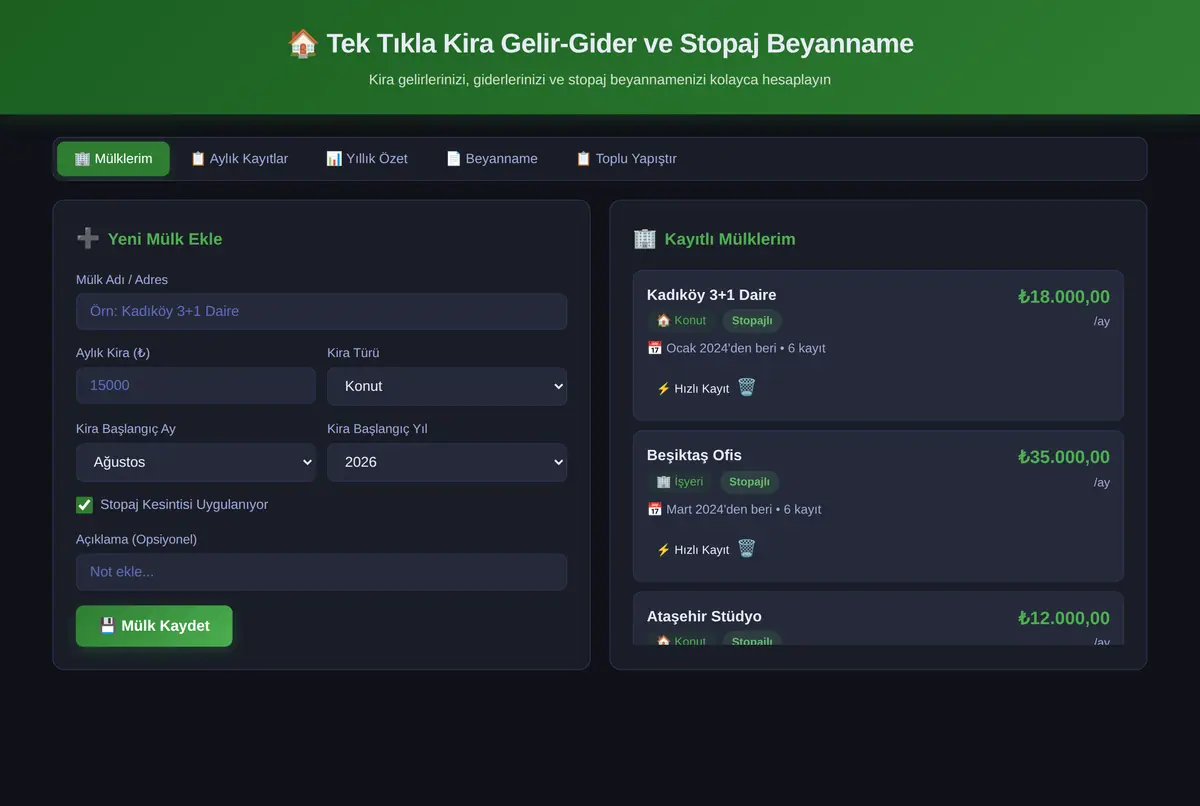Click the ₺18.000,00 rent amount
Viewport: 1200px width, 806px height.
1064,296
